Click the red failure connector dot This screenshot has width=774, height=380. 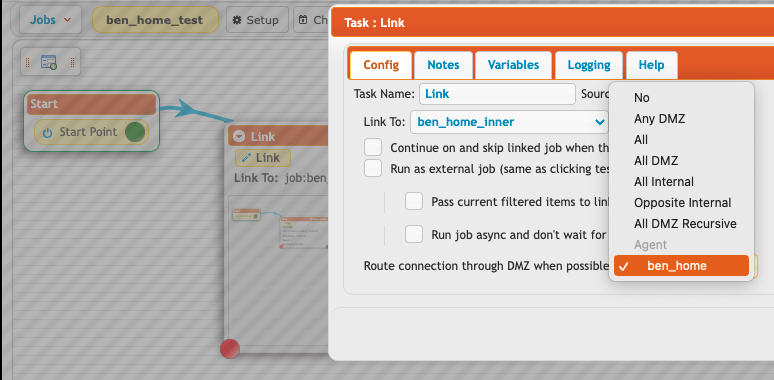pos(230,348)
